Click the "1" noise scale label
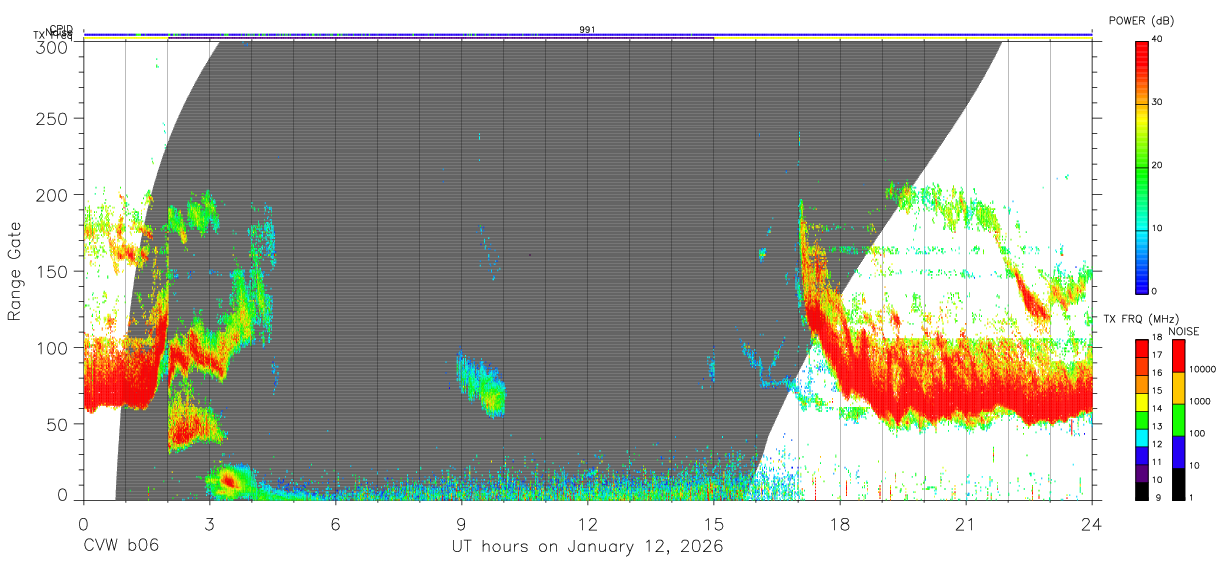Viewport: 1228px width, 567px height. point(1190,497)
